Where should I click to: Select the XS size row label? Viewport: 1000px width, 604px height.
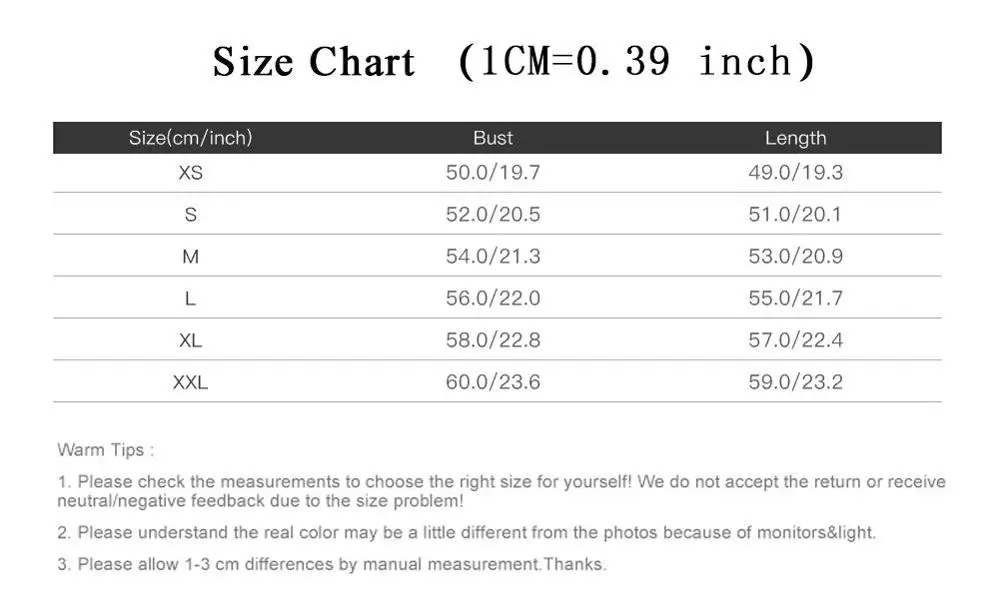pyautogui.click(x=191, y=173)
